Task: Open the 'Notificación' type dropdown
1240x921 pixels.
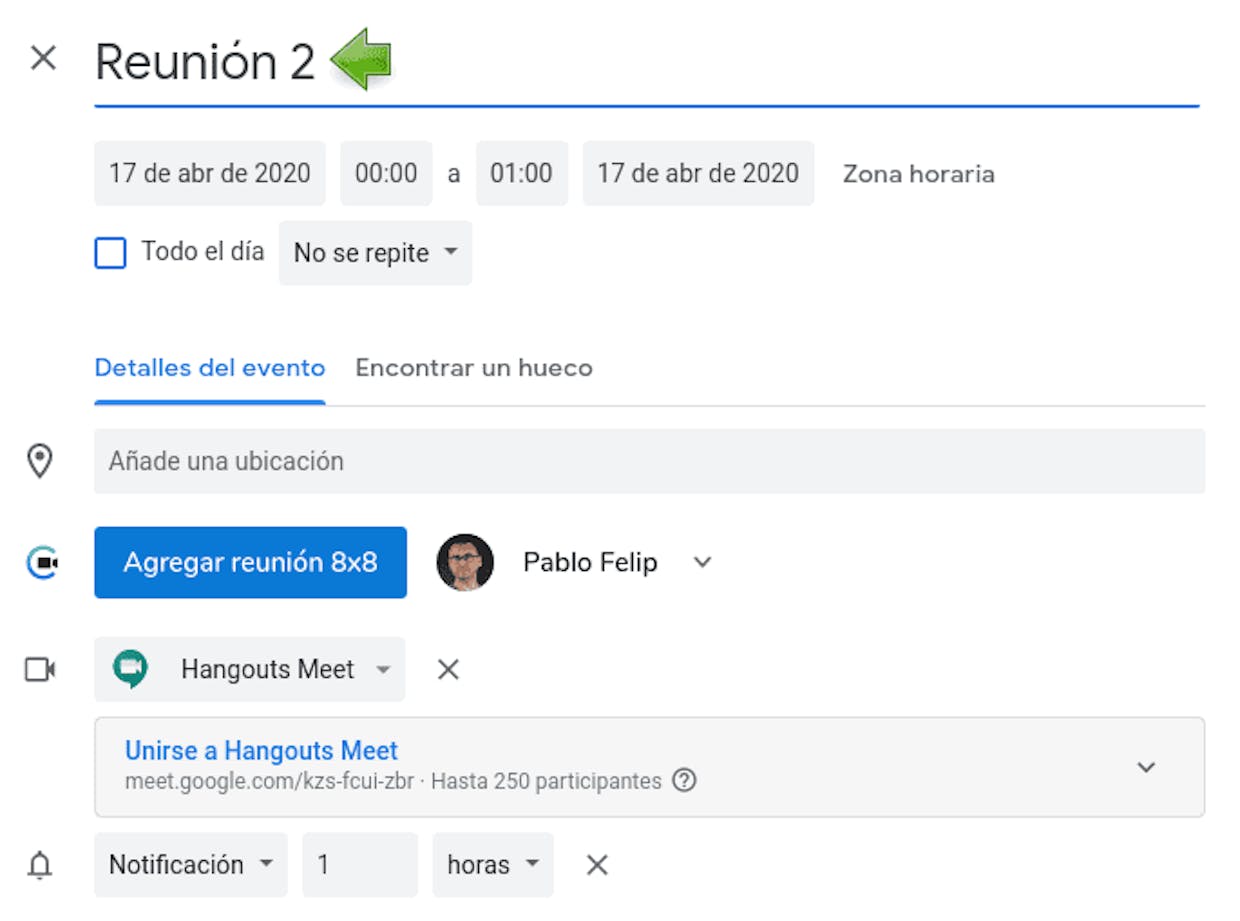Action: click(191, 865)
